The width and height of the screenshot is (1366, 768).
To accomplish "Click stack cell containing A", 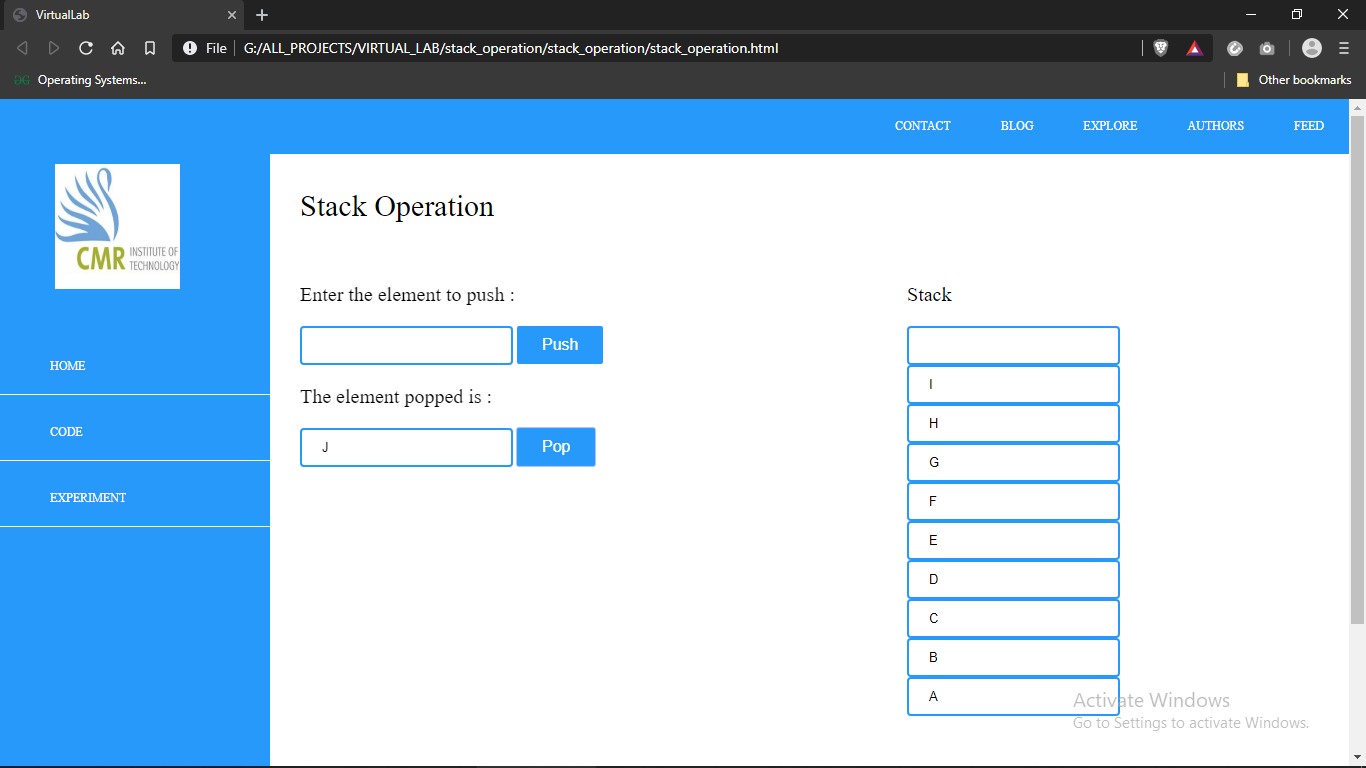I will pos(1013,696).
